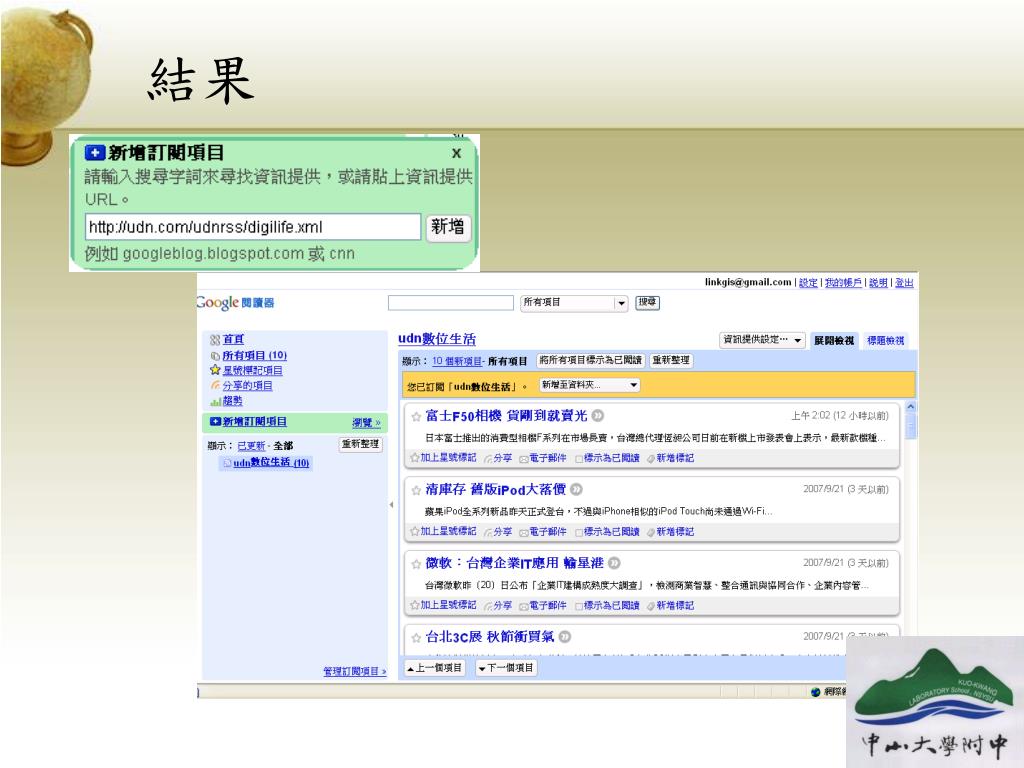This screenshot has width=1024, height=768.
Task: Open the article 富士F50相機 貨剛到就賣光
Action: (506, 416)
